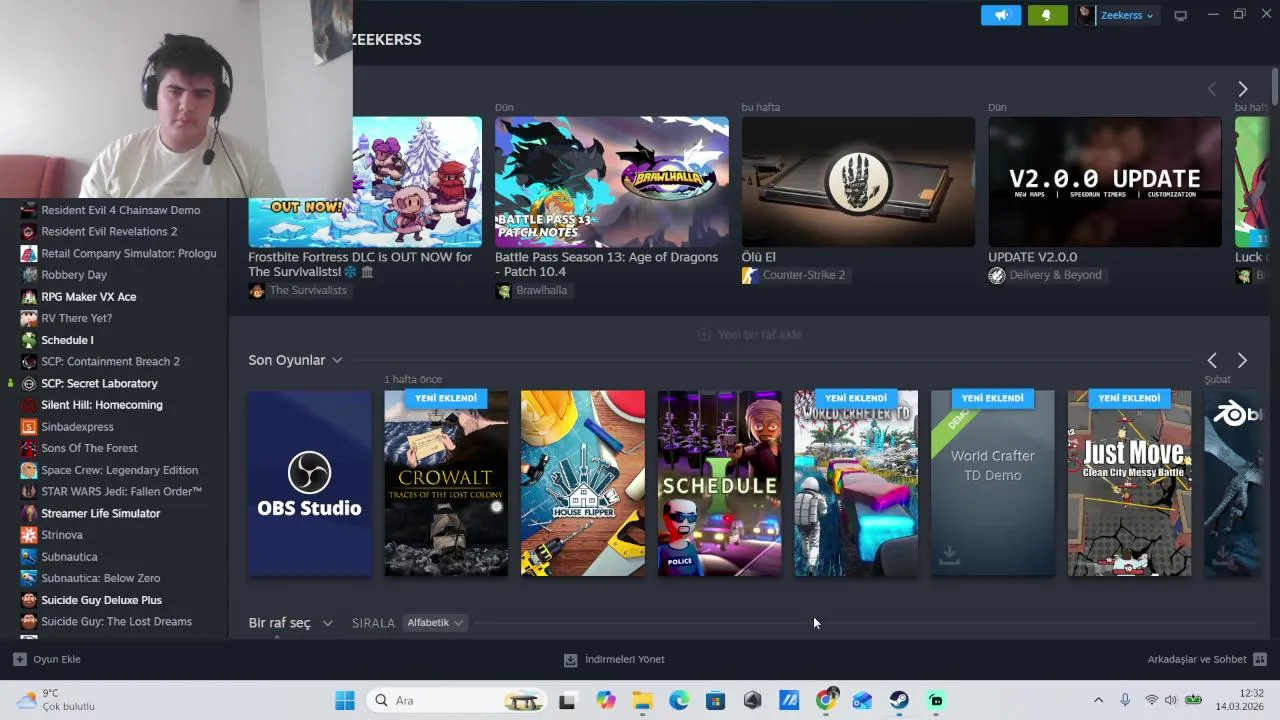Open the Steam announcements megaphone button

[1001, 15]
